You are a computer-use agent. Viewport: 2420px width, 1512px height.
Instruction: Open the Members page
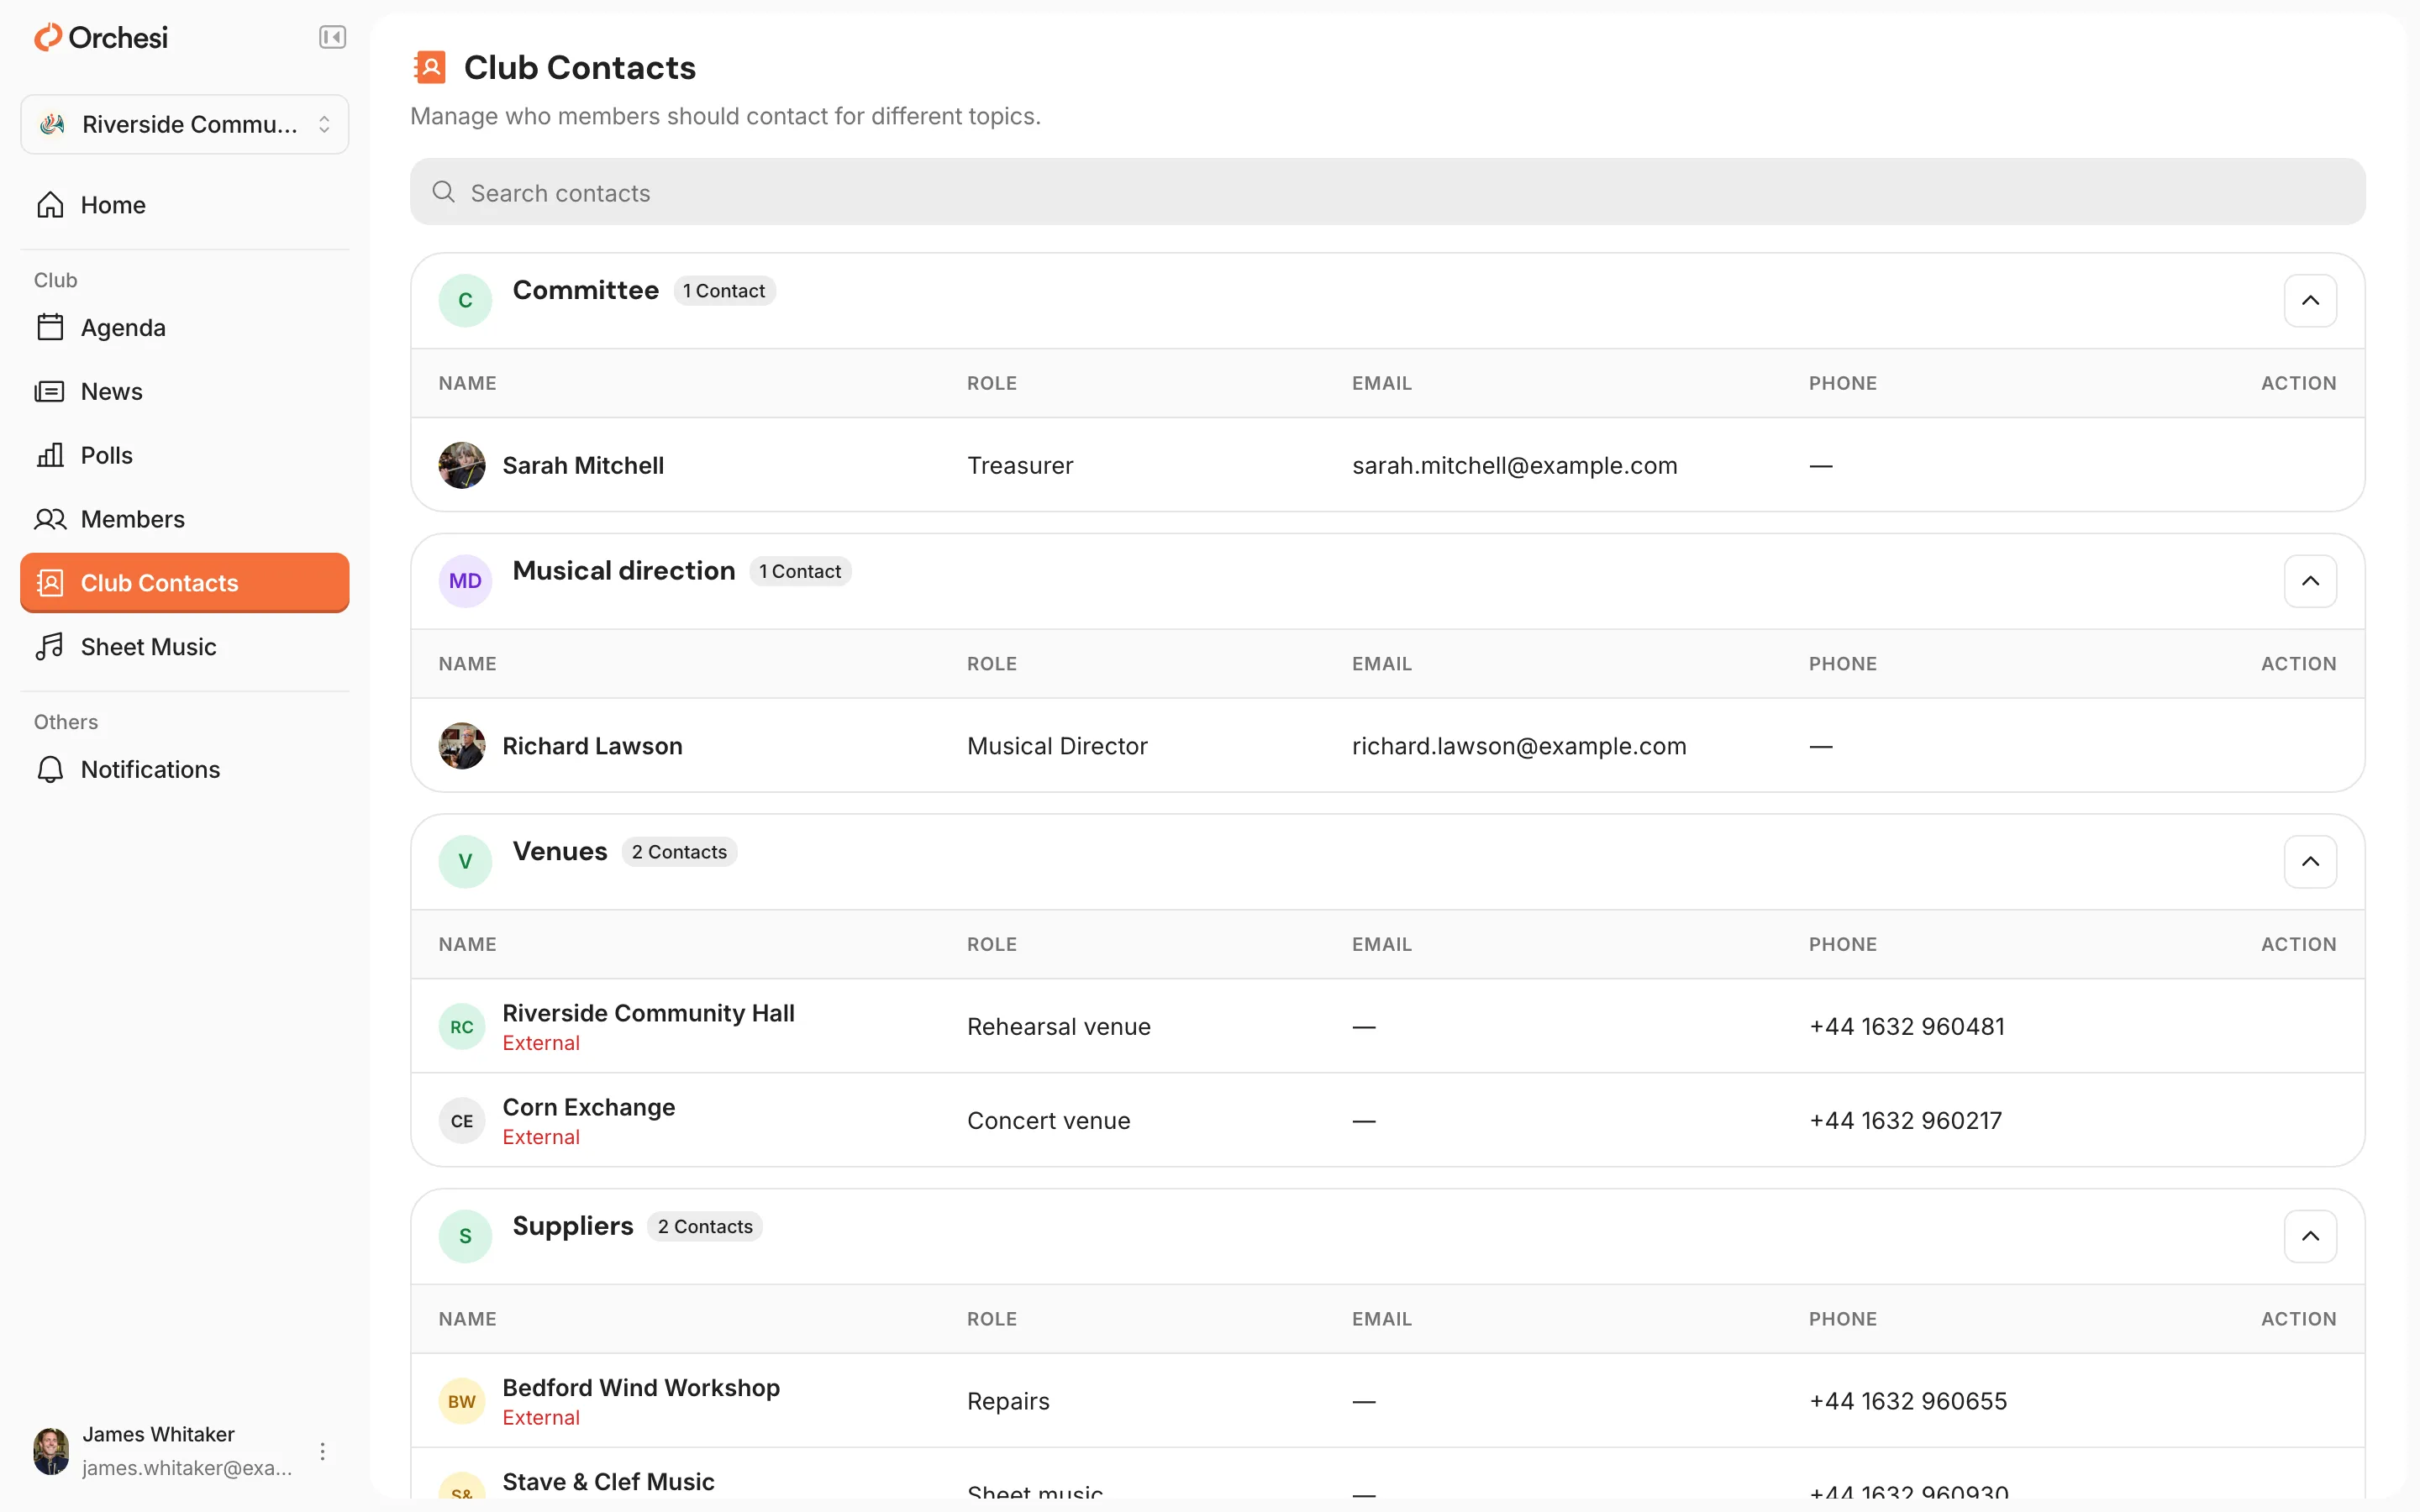coord(185,519)
